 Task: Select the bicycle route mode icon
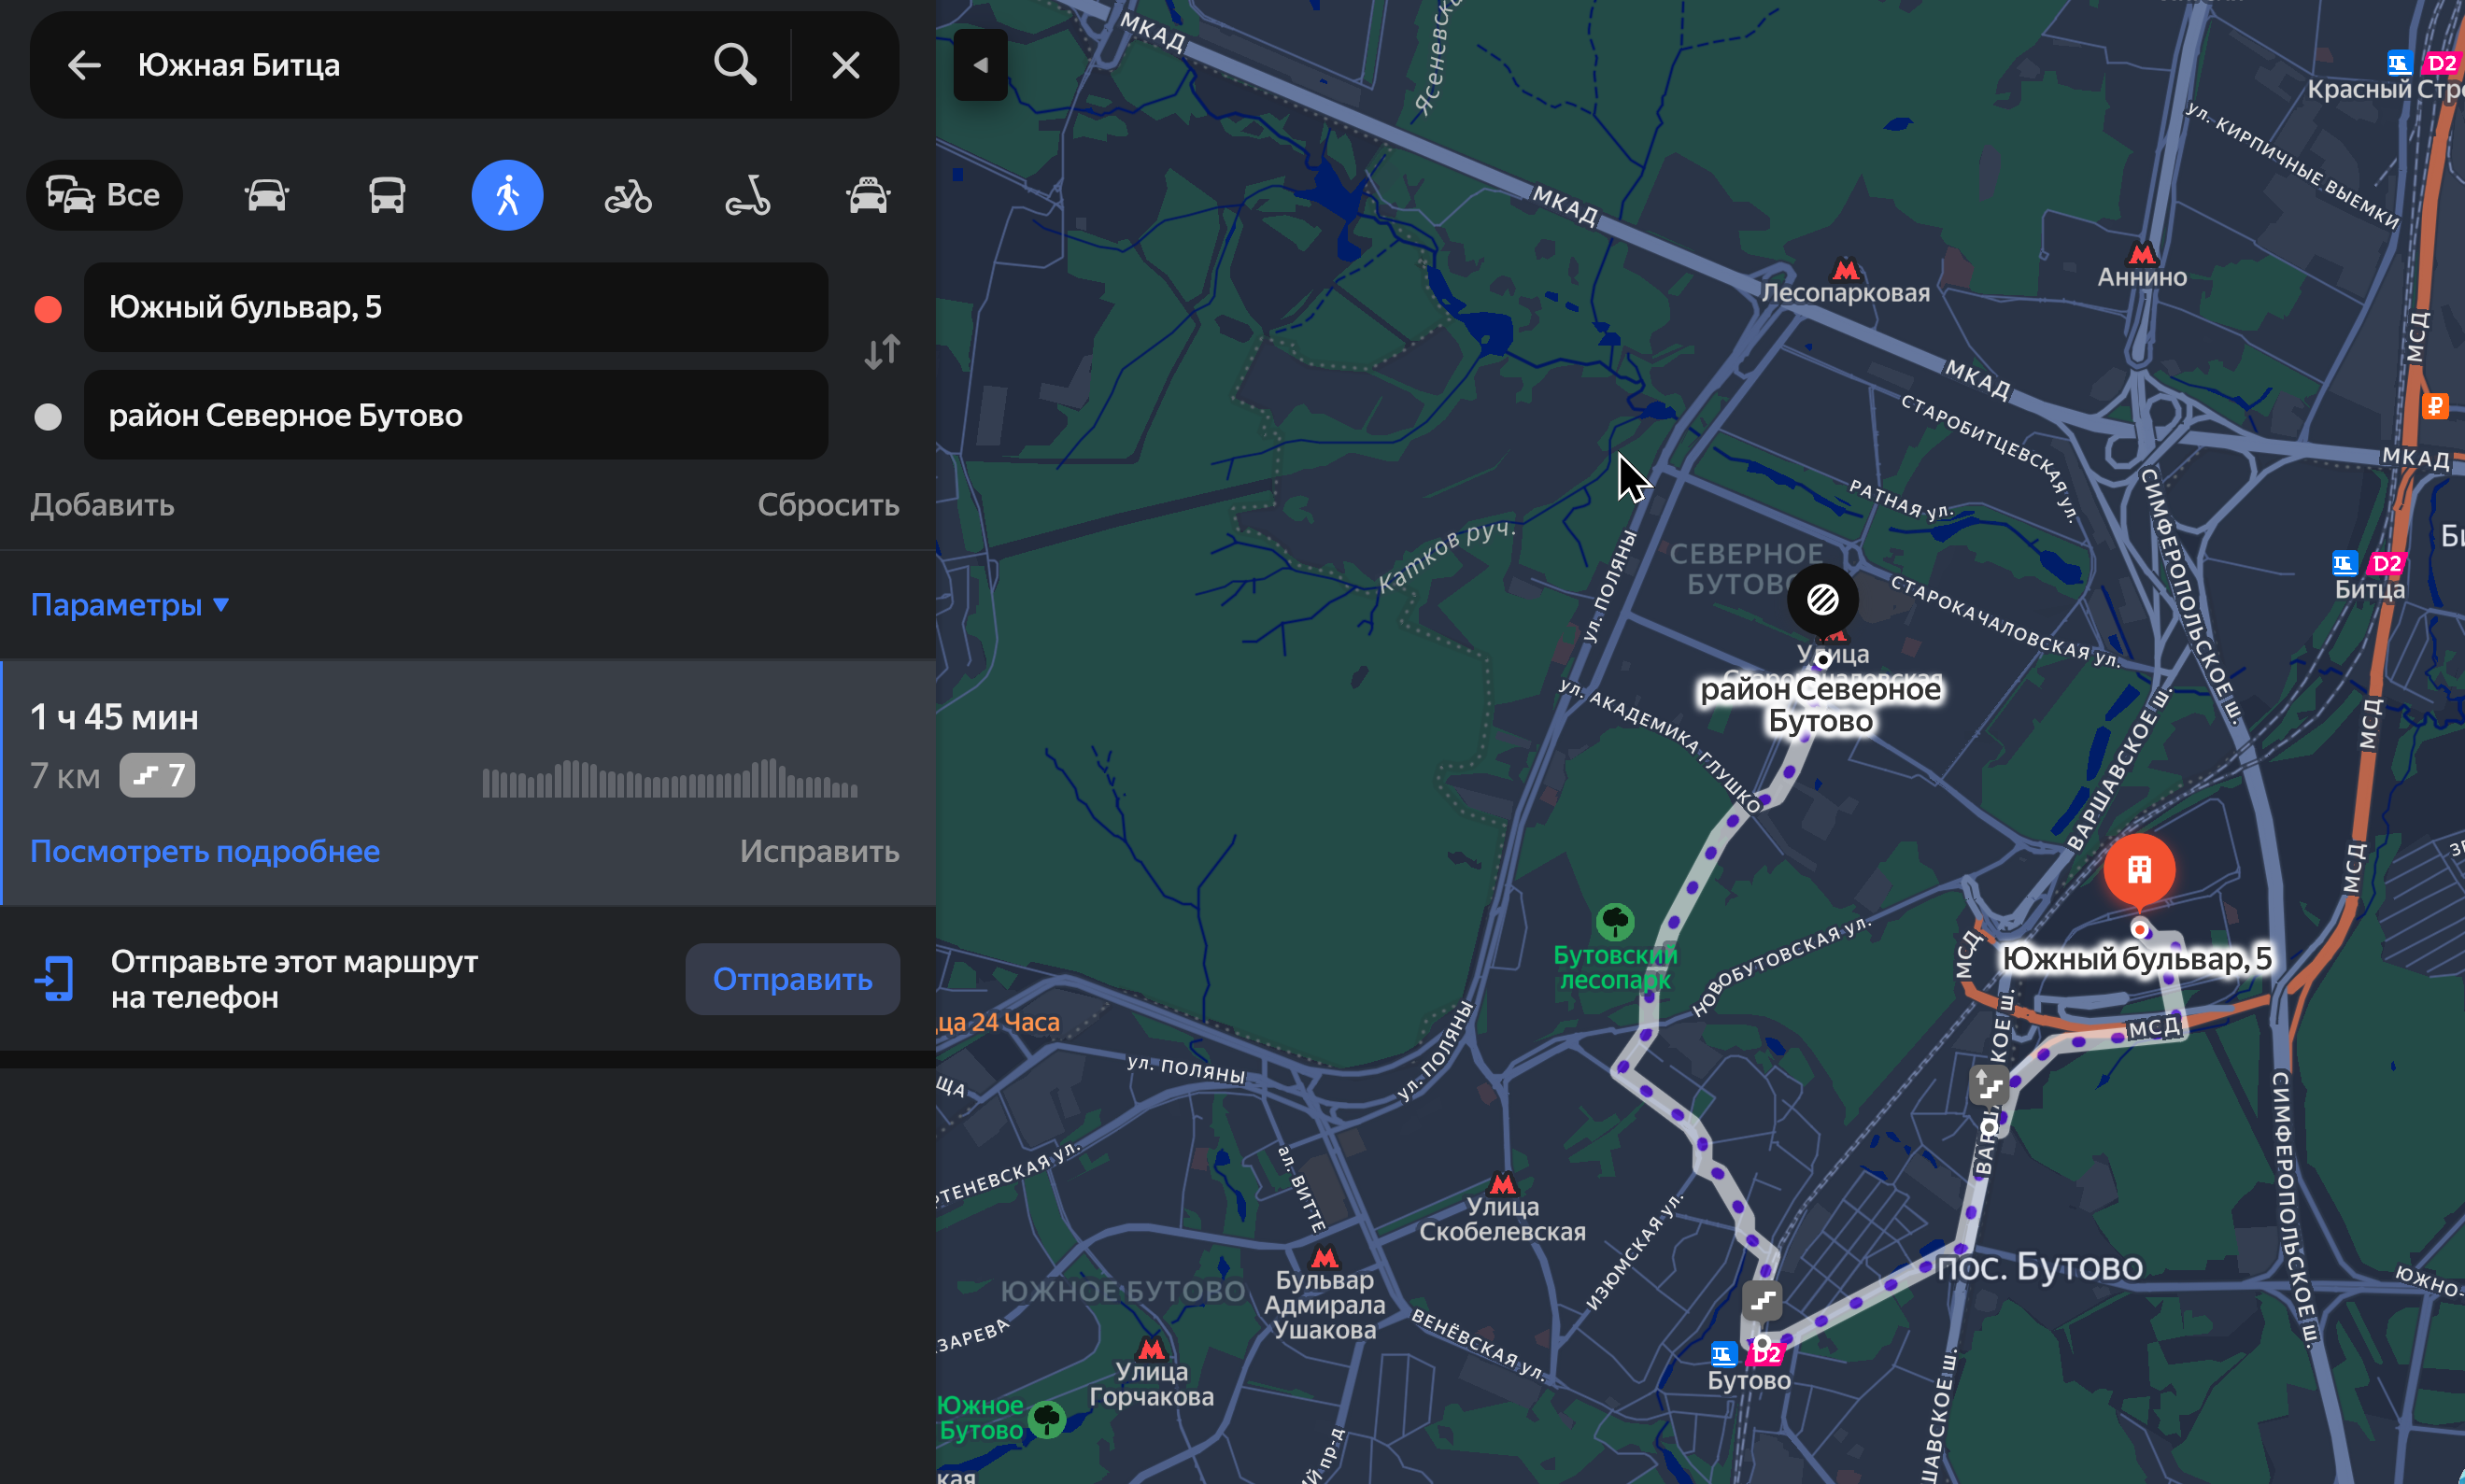coord(628,195)
